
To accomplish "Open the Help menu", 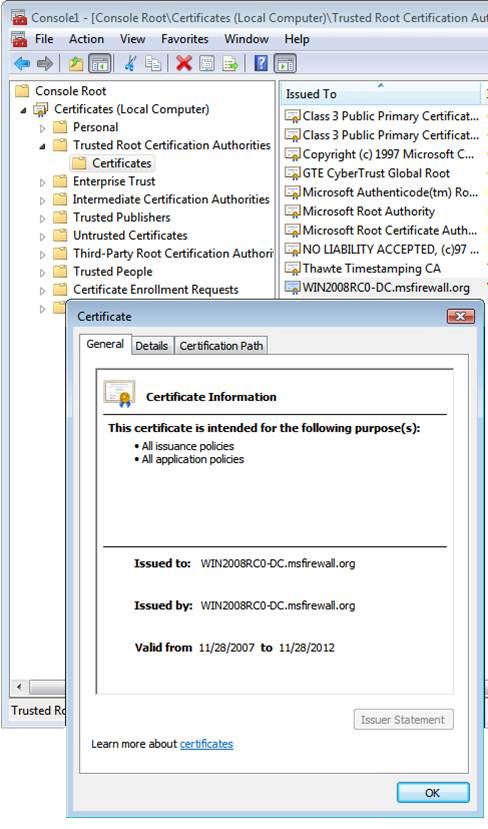I will 297,39.
